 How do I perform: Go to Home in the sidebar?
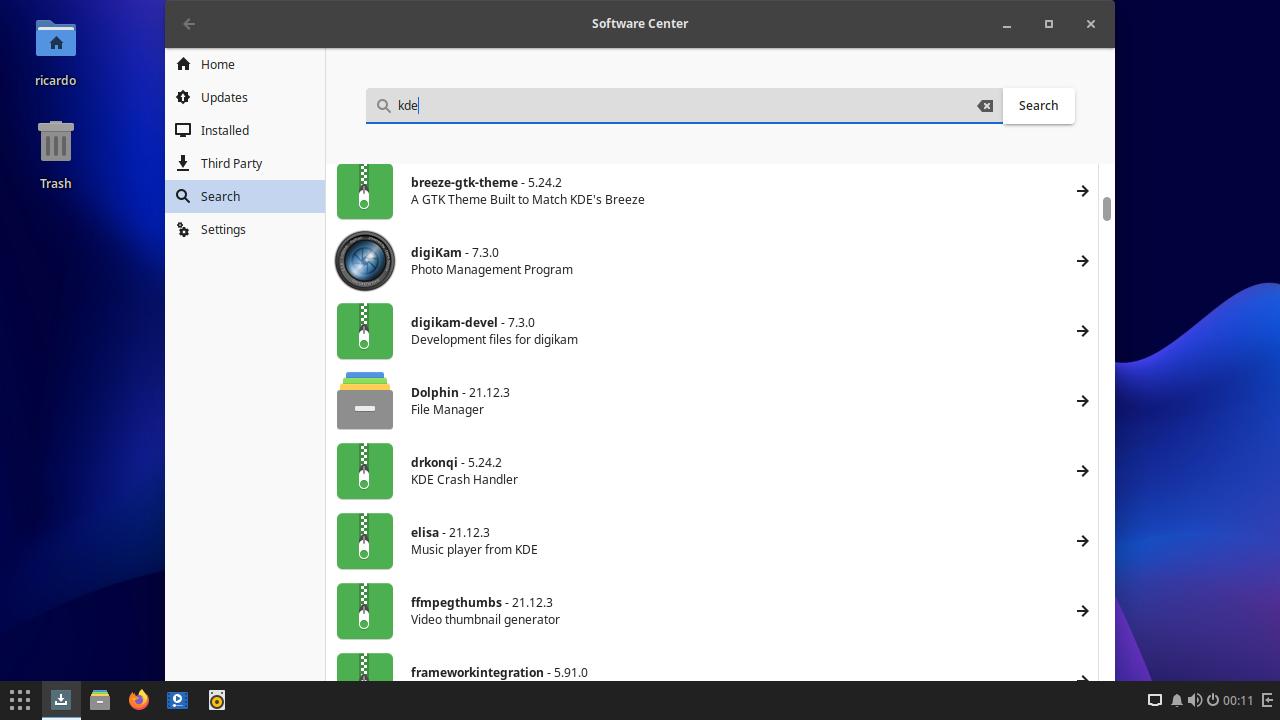tap(245, 64)
